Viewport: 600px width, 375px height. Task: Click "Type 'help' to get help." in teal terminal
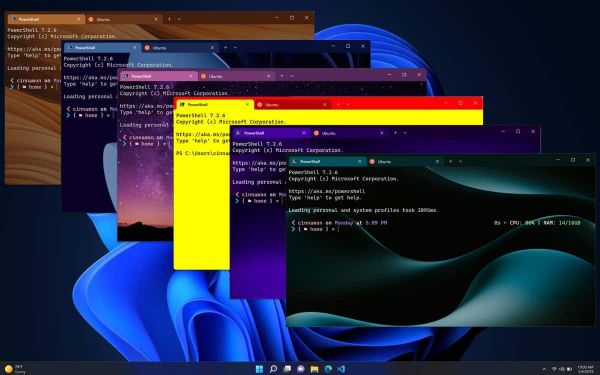point(325,197)
